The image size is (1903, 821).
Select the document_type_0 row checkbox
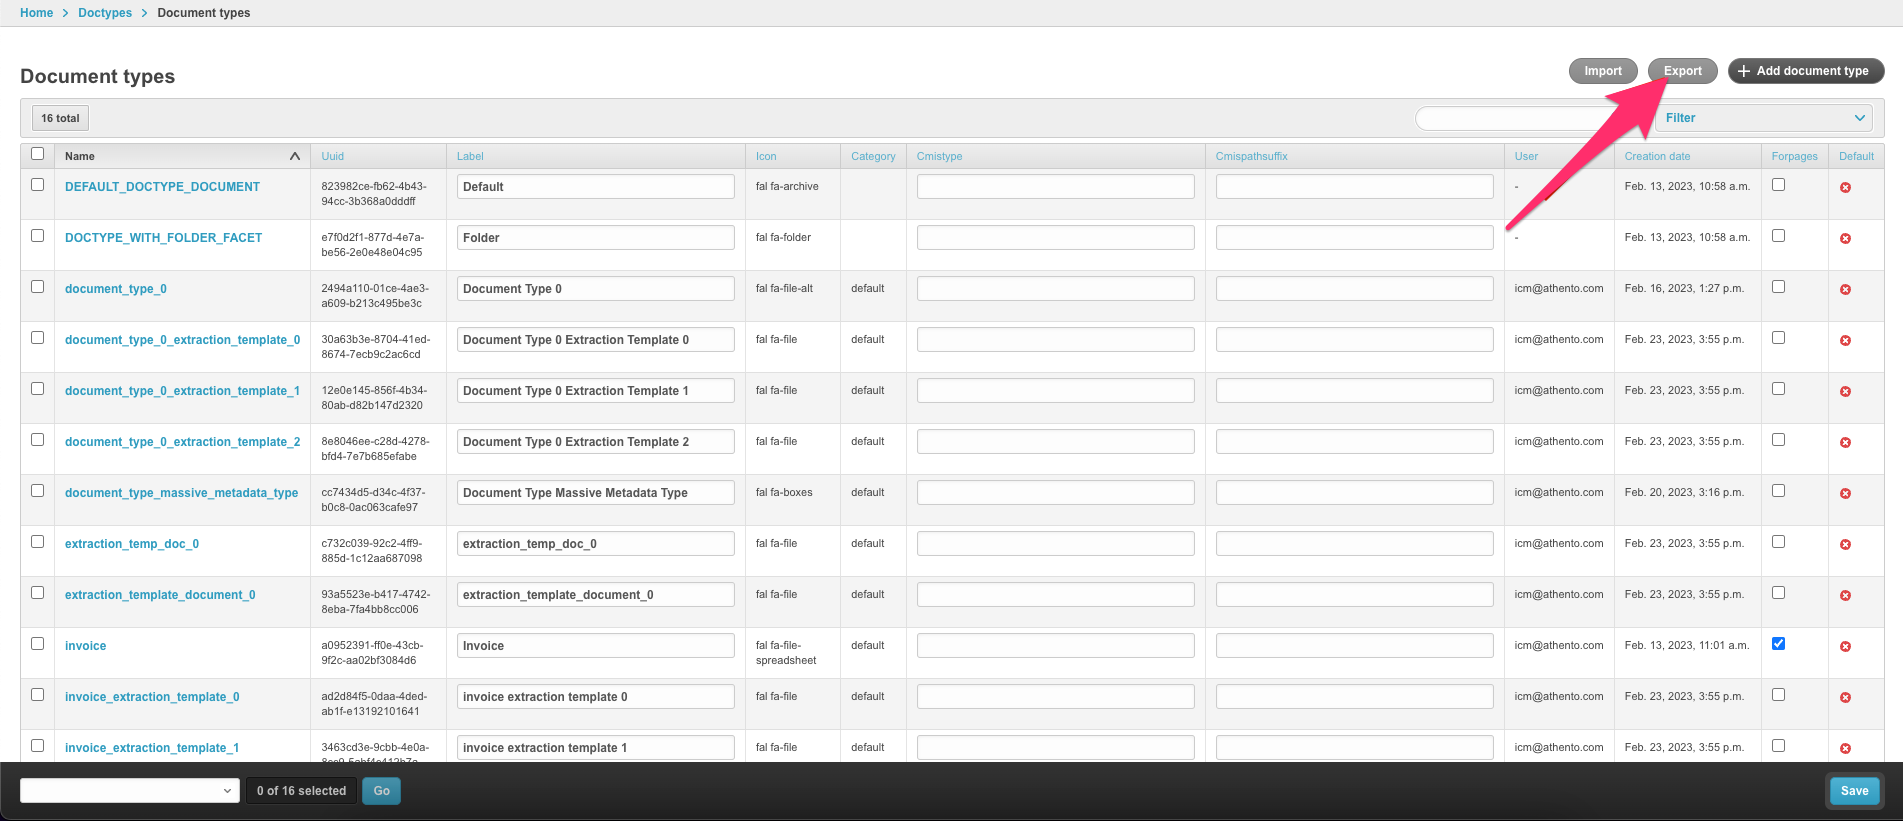pos(38,287)
